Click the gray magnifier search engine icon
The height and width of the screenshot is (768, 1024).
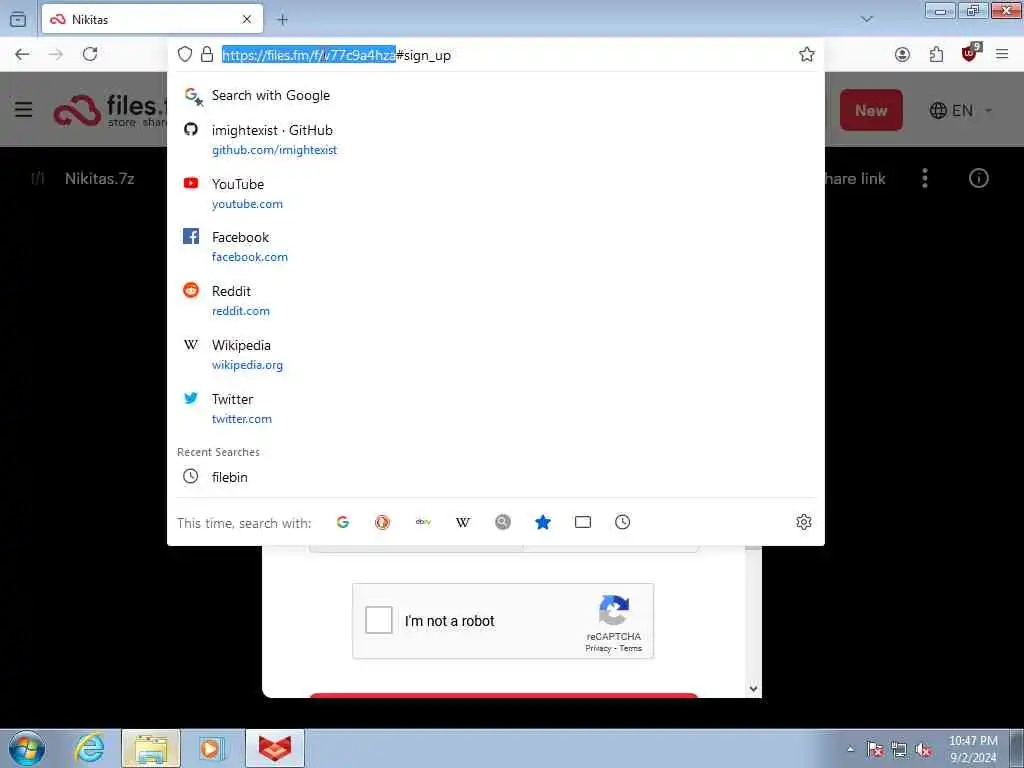coord(503,522)
